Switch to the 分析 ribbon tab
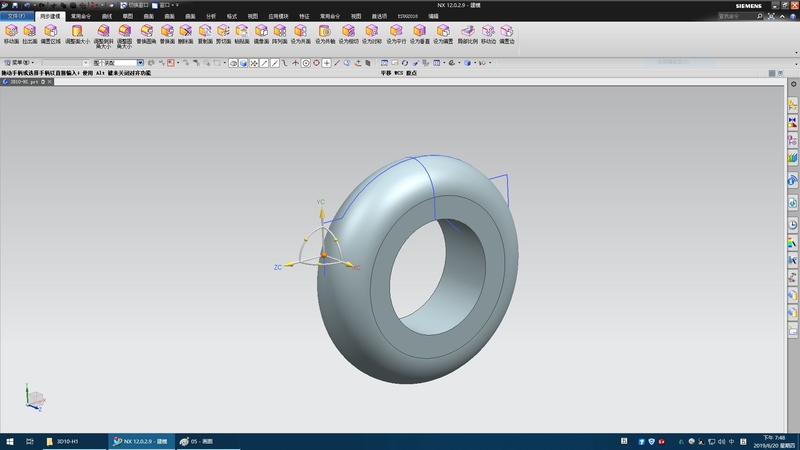Screen dimensions: 800x450 tap(210, 17)
